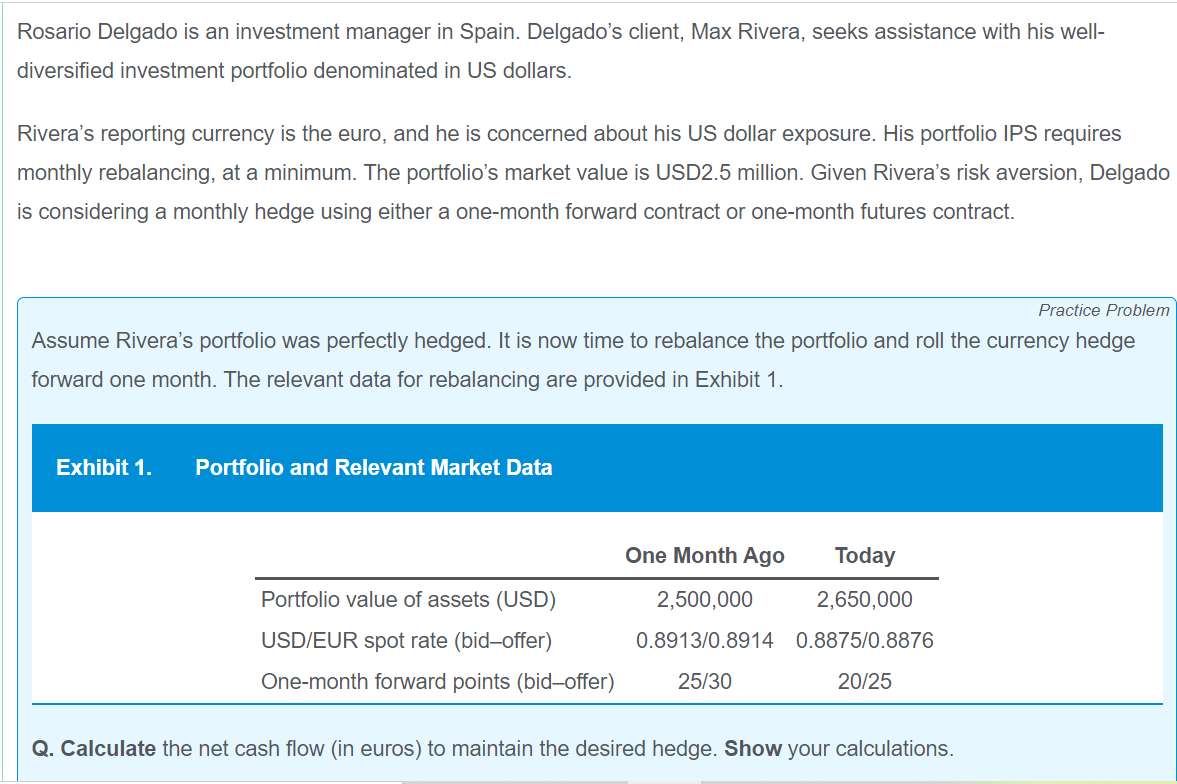Viewport: 1177px width, 784px height.
Task: Click the 2,500,000 portfolio value cell
Action: point(704,600)
